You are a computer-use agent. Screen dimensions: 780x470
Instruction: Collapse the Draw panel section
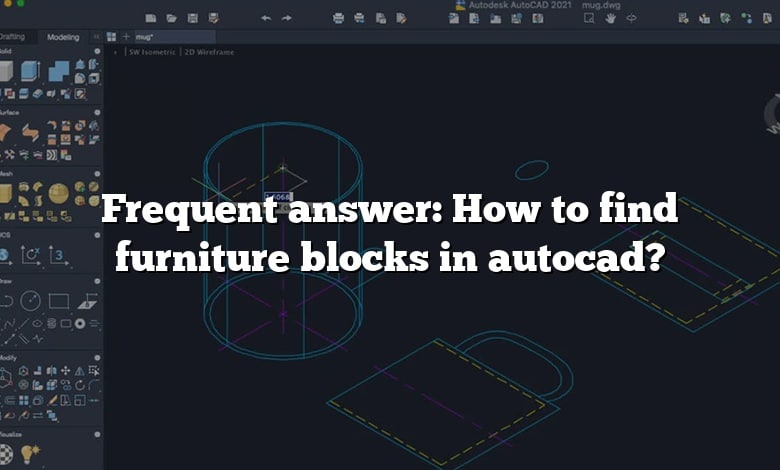(x=97, y=282)
